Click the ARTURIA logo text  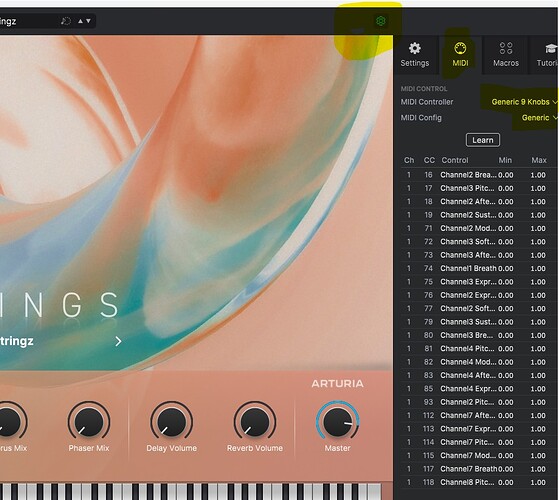[337, 383]
